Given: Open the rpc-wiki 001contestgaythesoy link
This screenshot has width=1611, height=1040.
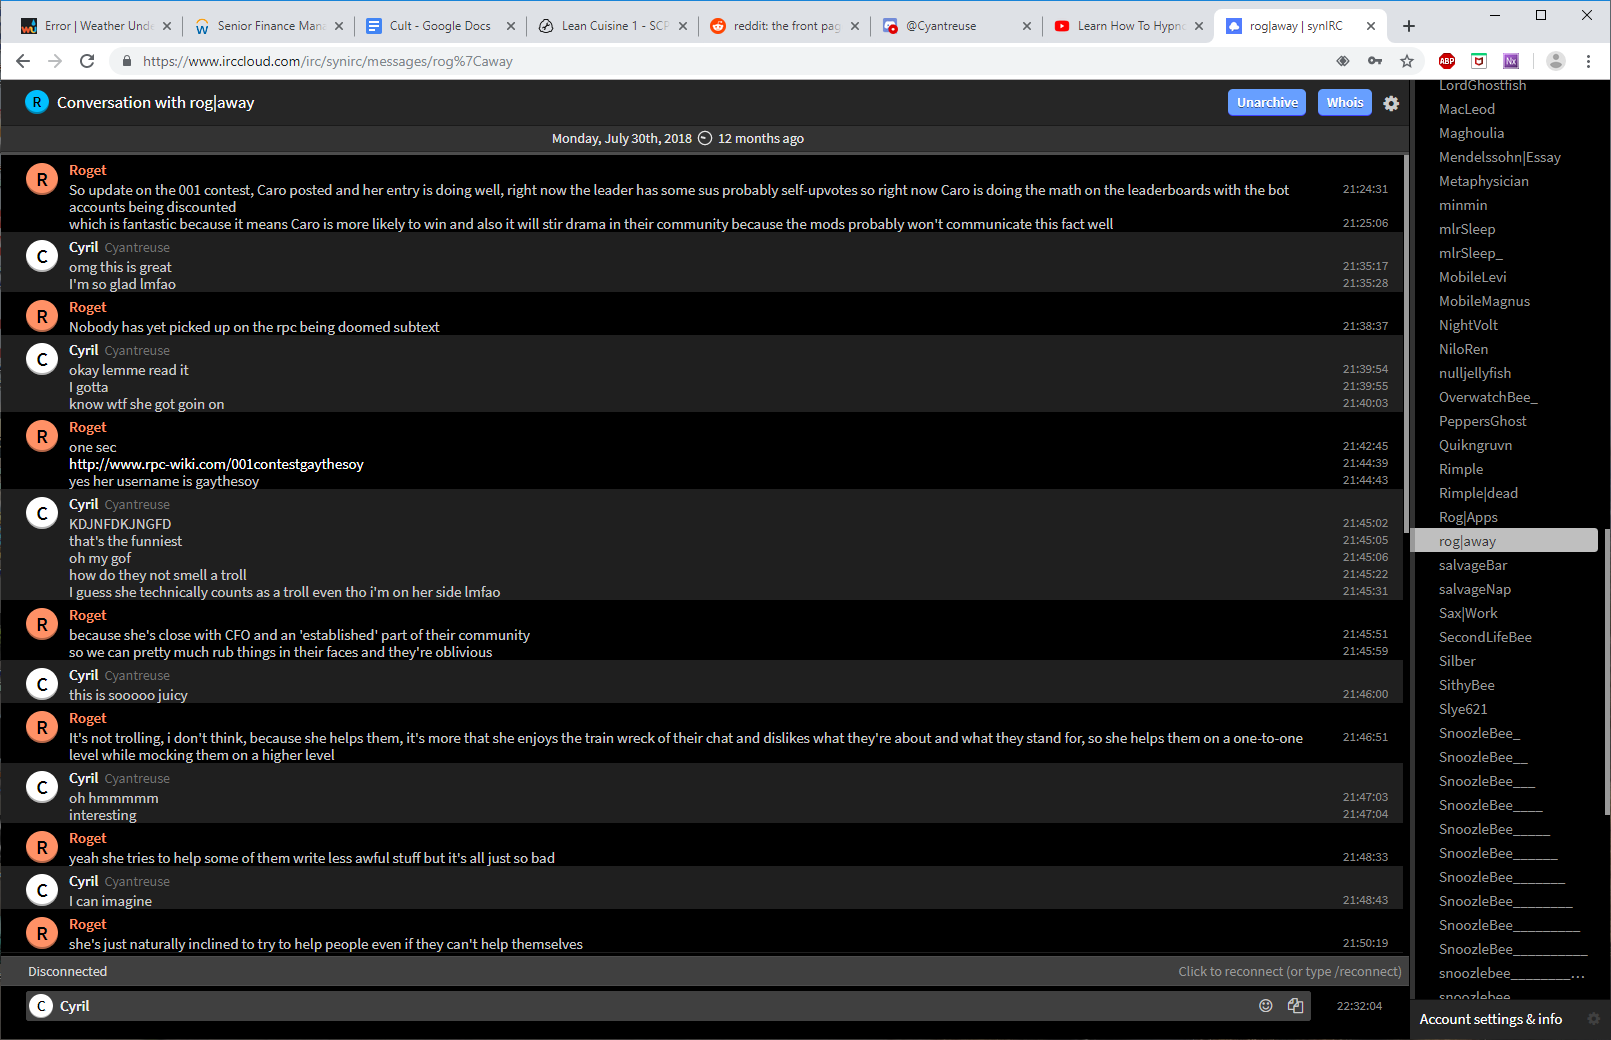Looking at the screenshot, I should pyautogui.click(x=216, y=464).
